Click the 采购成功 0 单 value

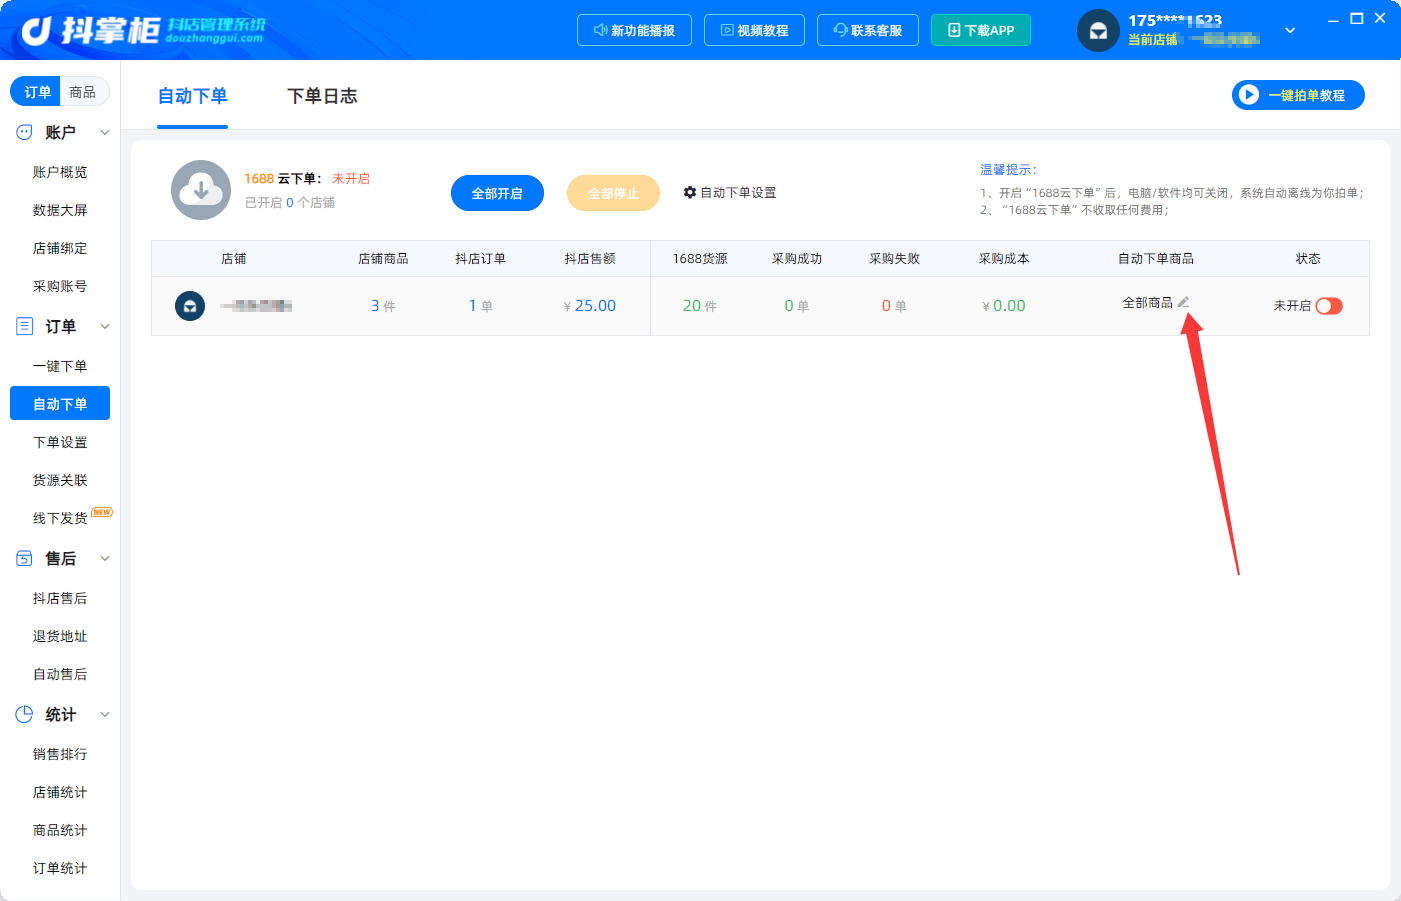pos(797,306)
